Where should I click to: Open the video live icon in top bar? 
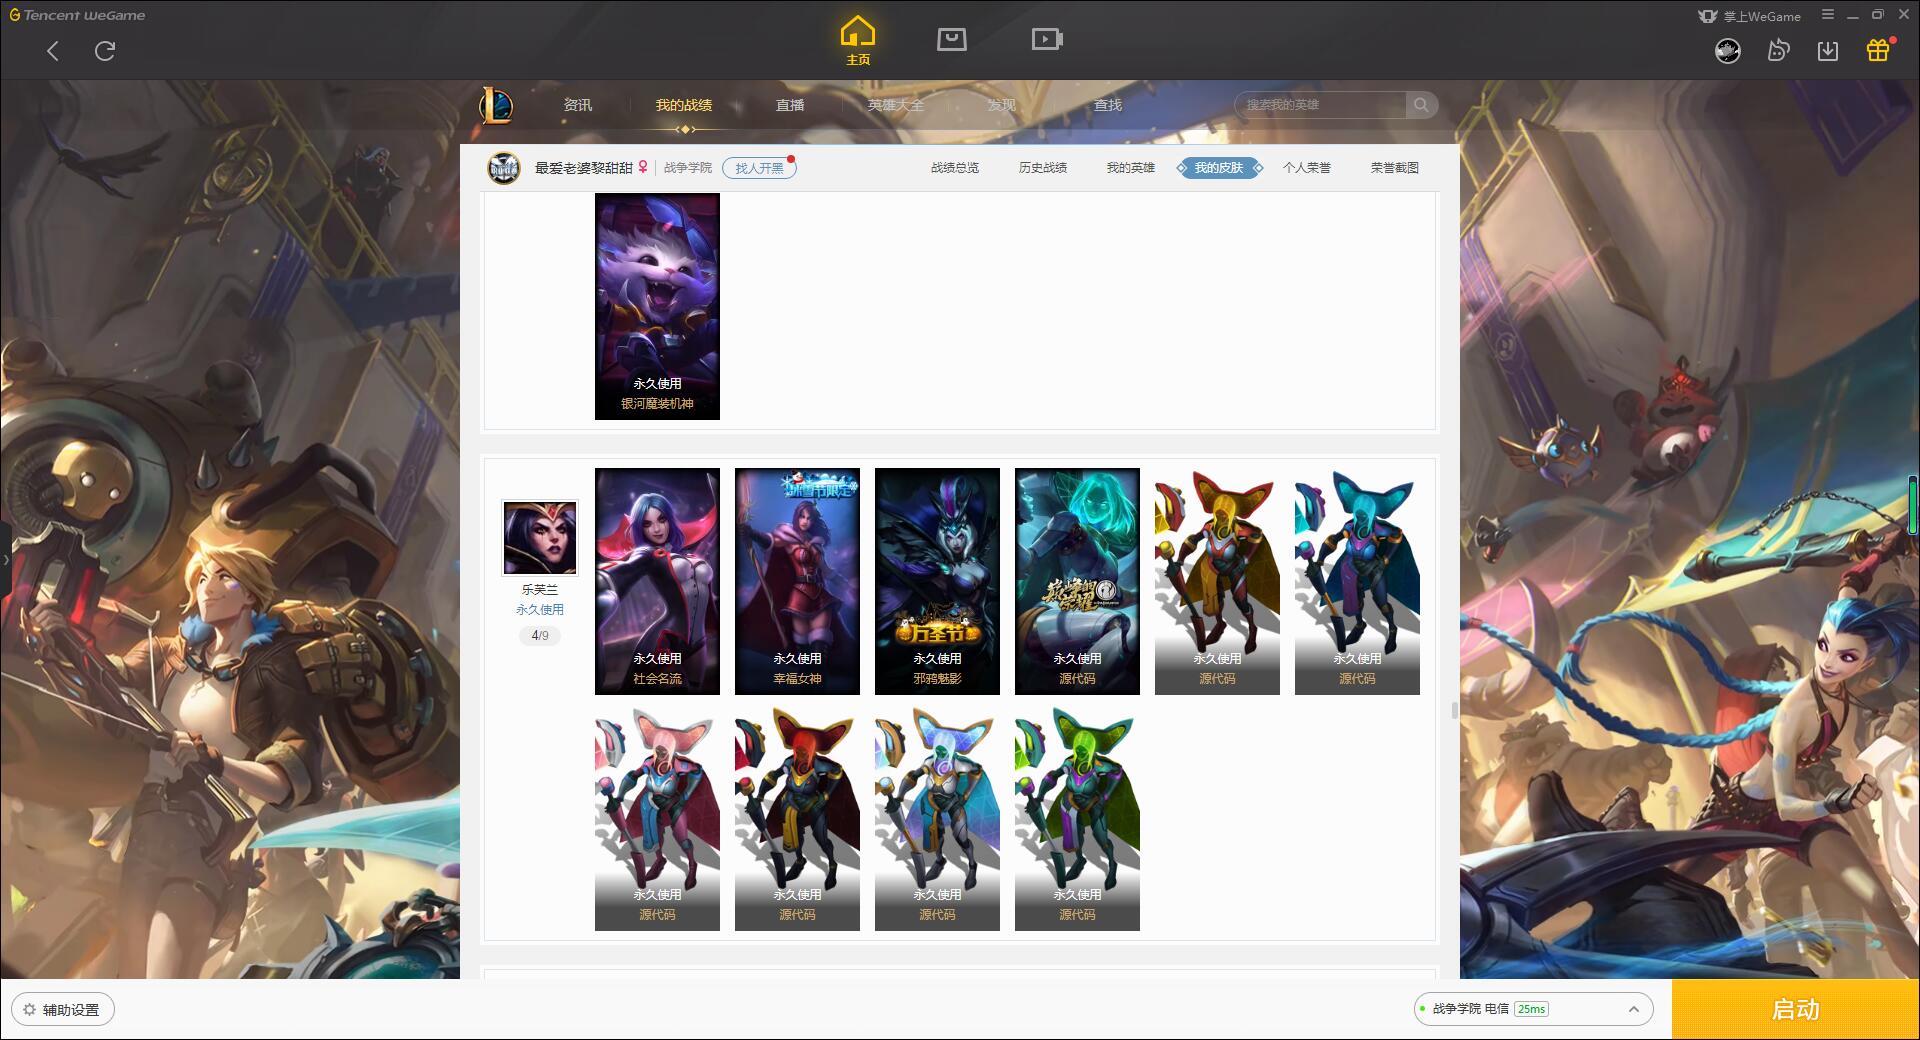coord(1047,40)
